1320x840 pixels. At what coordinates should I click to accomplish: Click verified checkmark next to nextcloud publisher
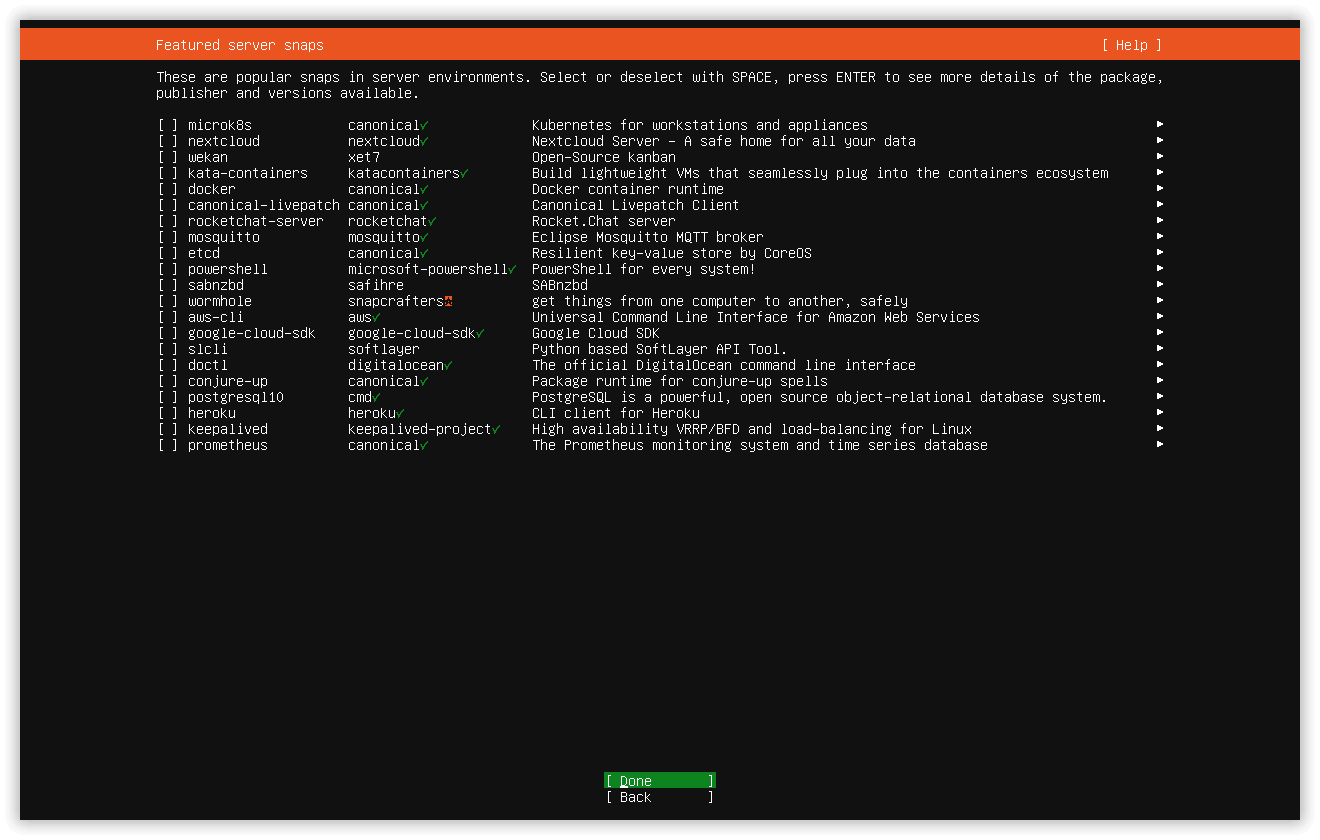pos(424,141)
